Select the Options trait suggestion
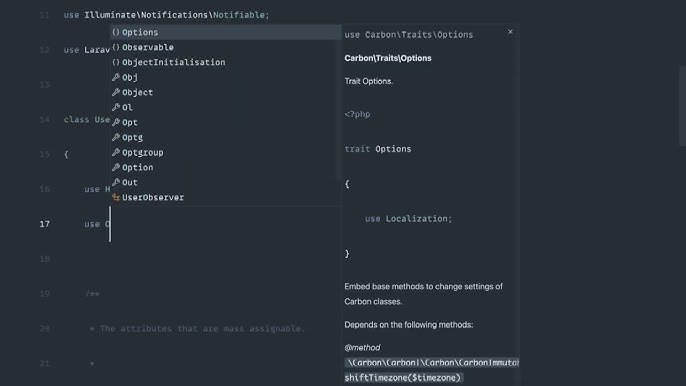Screen dimensions: 686x386 click(225, 32)
